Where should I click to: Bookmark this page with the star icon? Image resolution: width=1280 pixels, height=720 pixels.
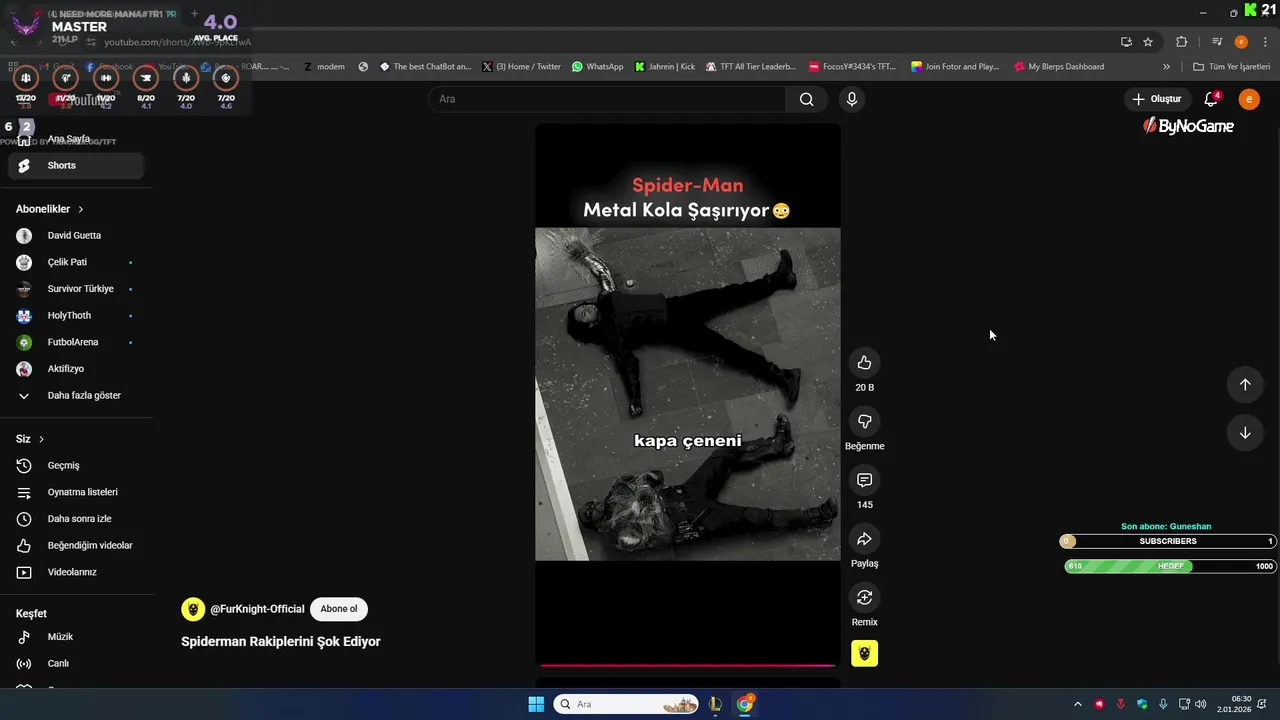click(x=1148, y=42)
